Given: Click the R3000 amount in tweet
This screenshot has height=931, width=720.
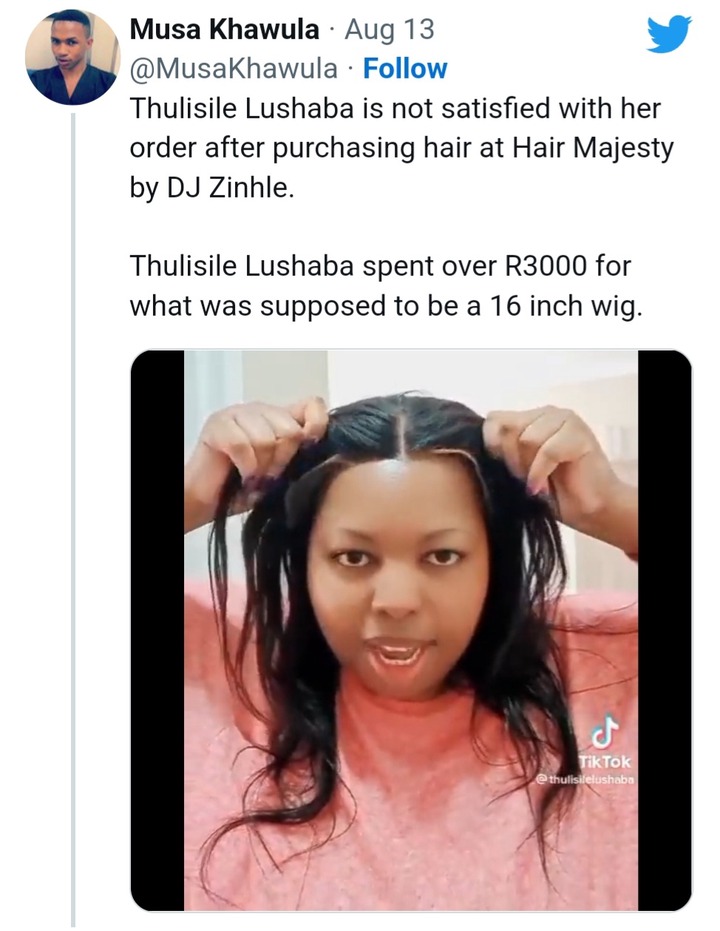Looking at the screenshot, I should coord(545,265).
